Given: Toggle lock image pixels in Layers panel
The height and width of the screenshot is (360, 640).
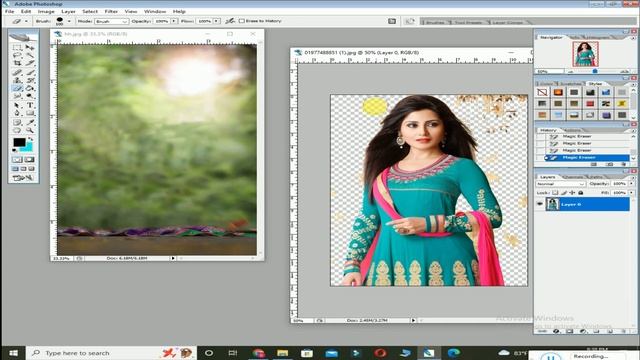Looking at the screenshot, I should tap(564, 193).
